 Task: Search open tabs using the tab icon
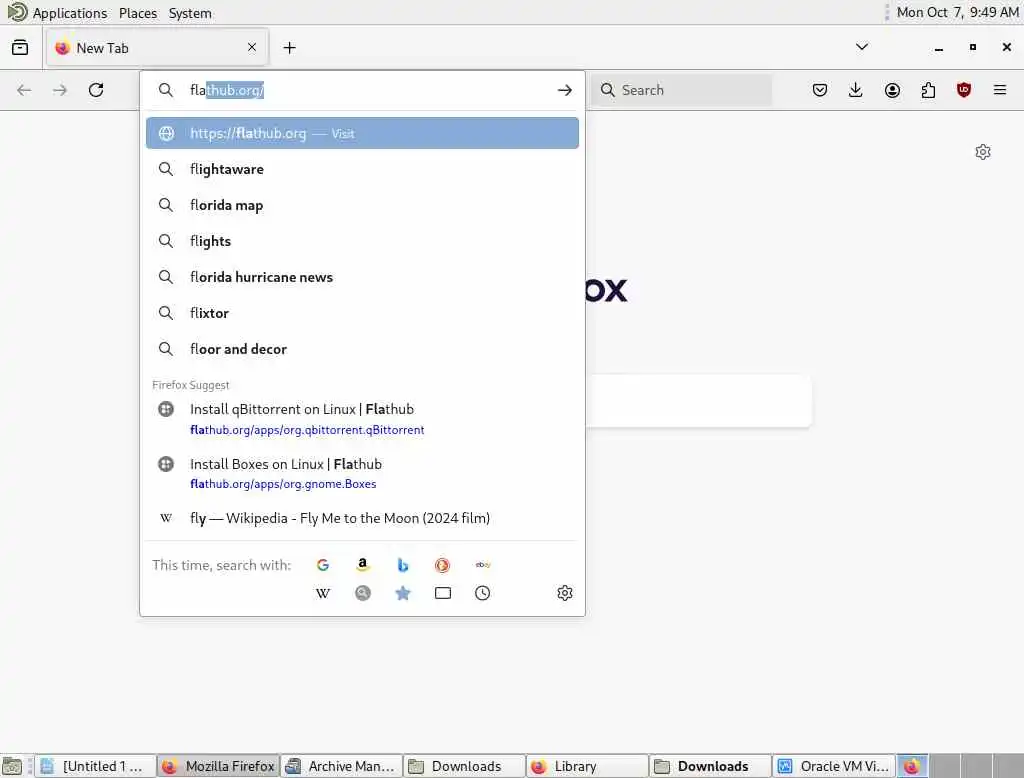pos(443,593)
